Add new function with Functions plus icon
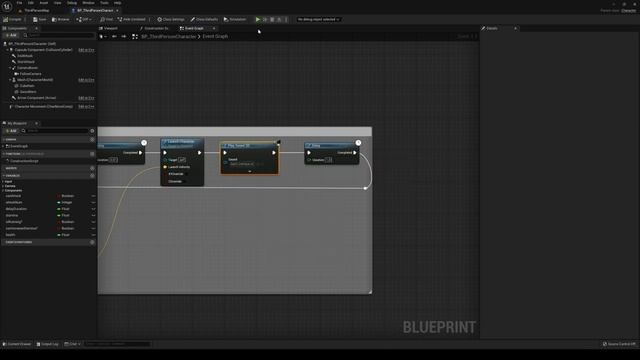640x360 pixels. [x=92, y=154]
